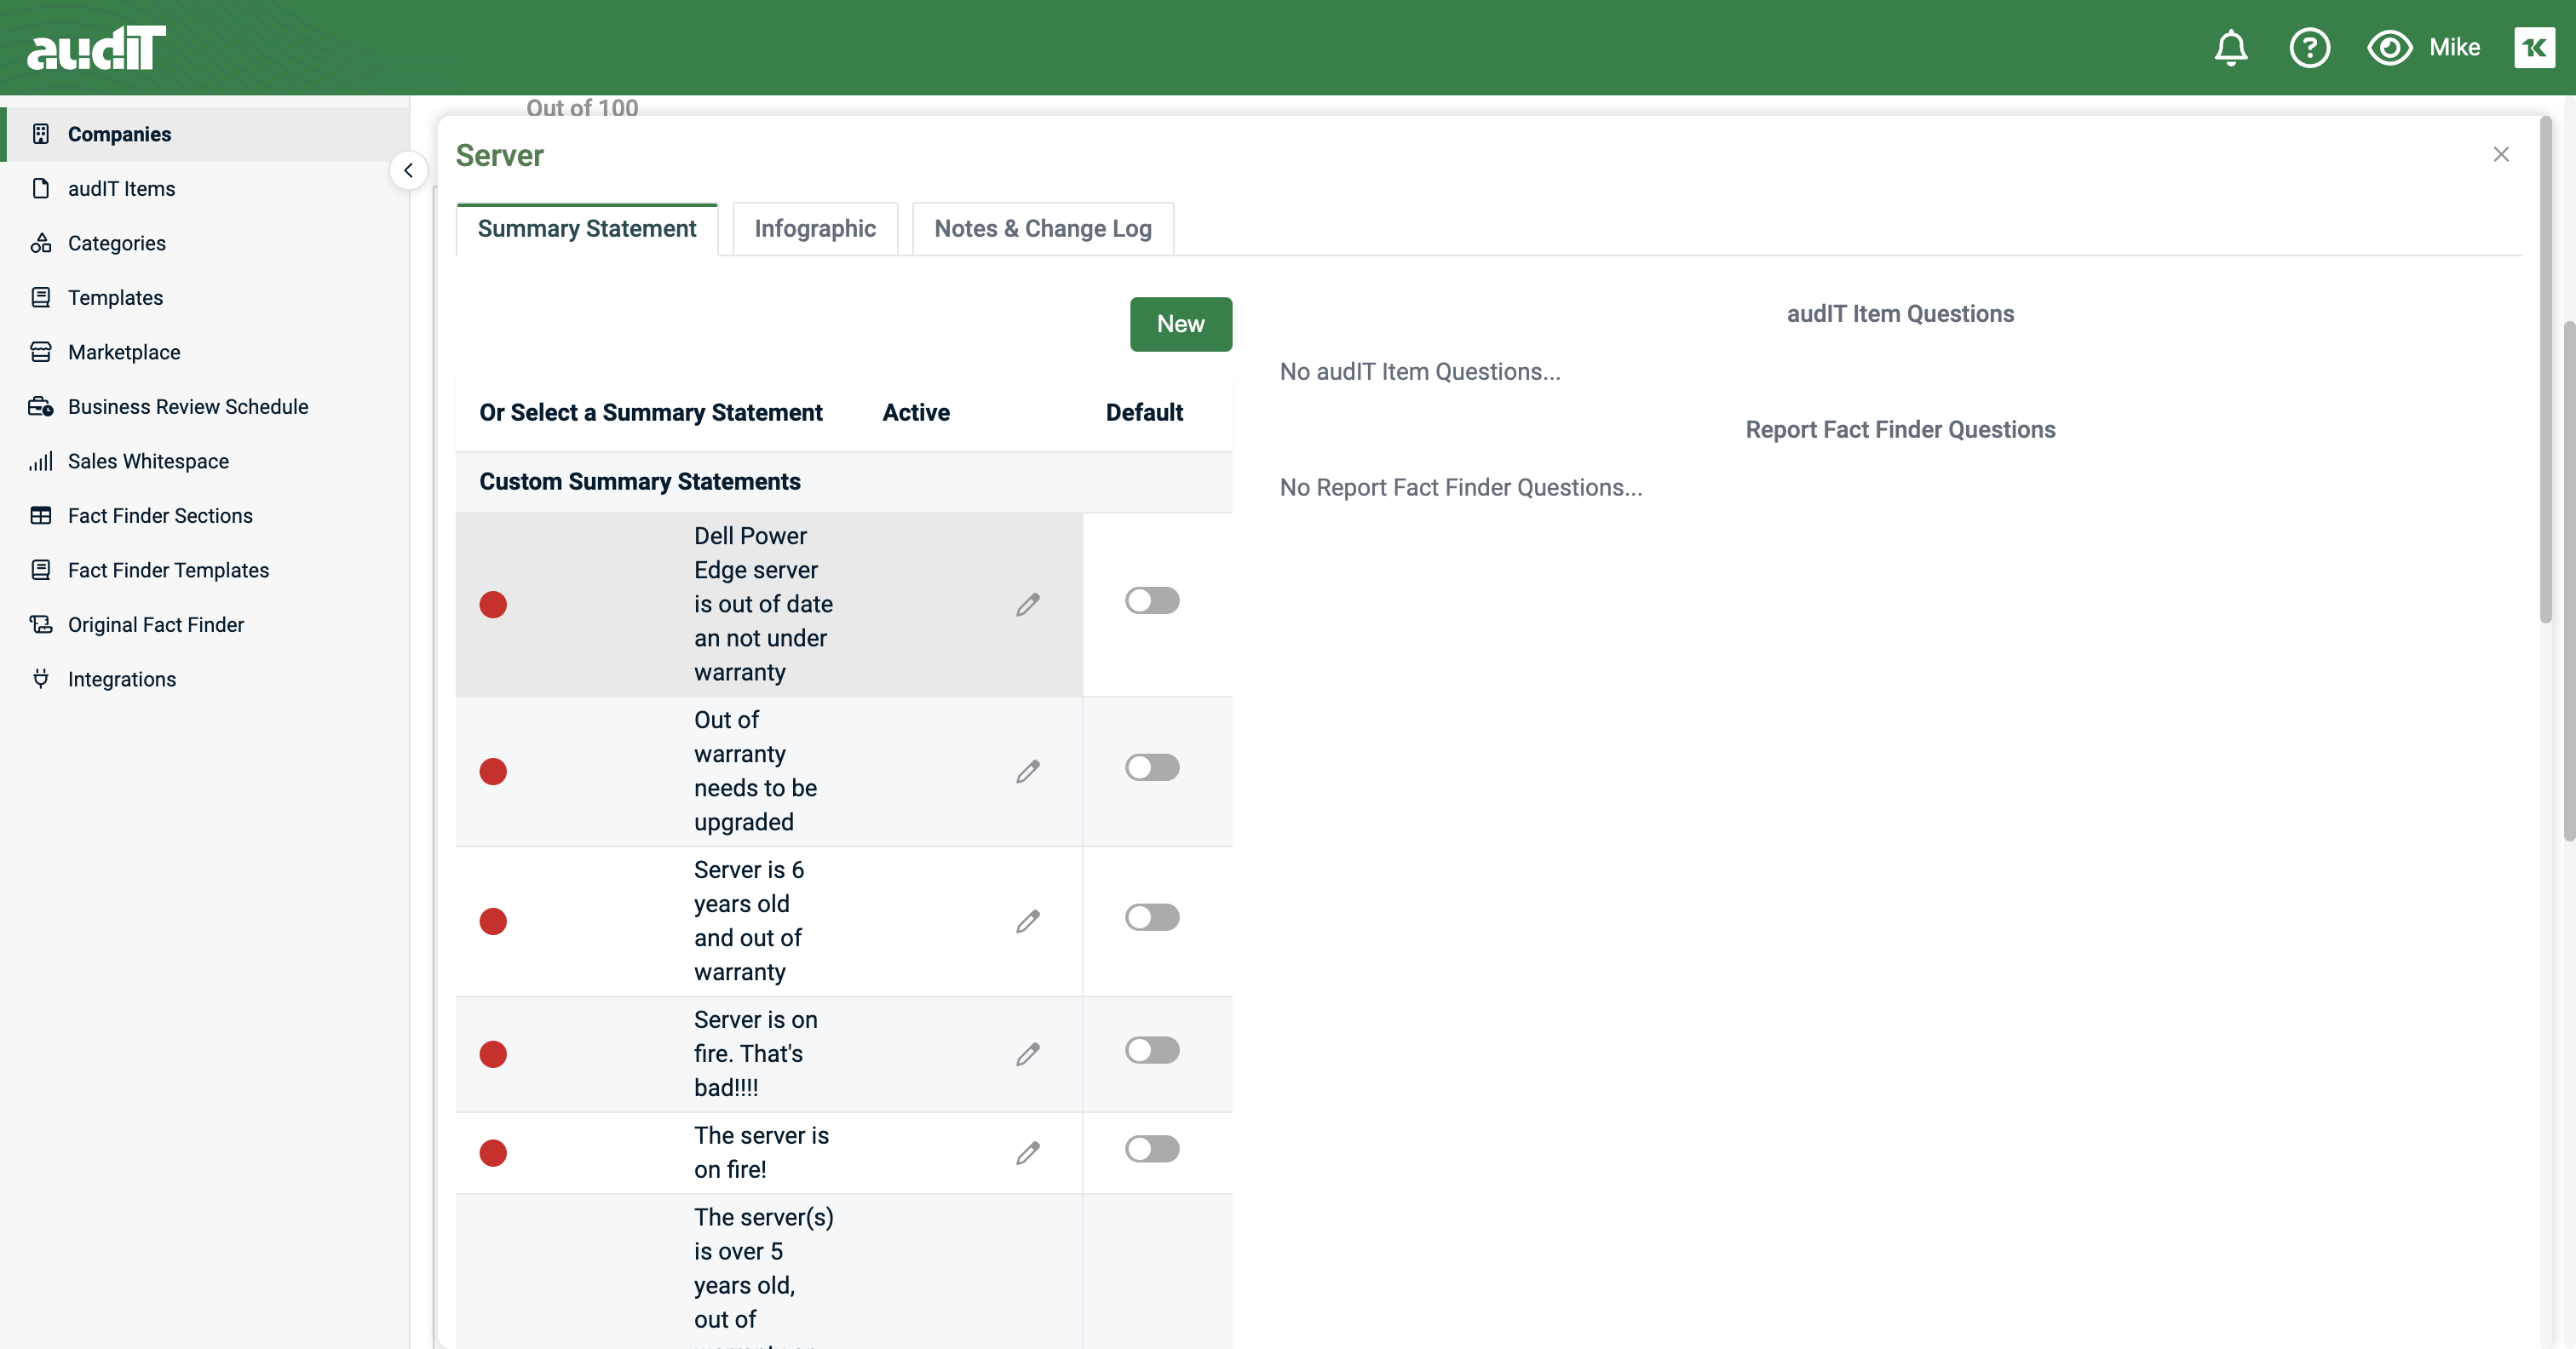Toggle default for Out of warranty statement
This screenshot has width=2576, height=1349.
click(x=1152, y=767)
